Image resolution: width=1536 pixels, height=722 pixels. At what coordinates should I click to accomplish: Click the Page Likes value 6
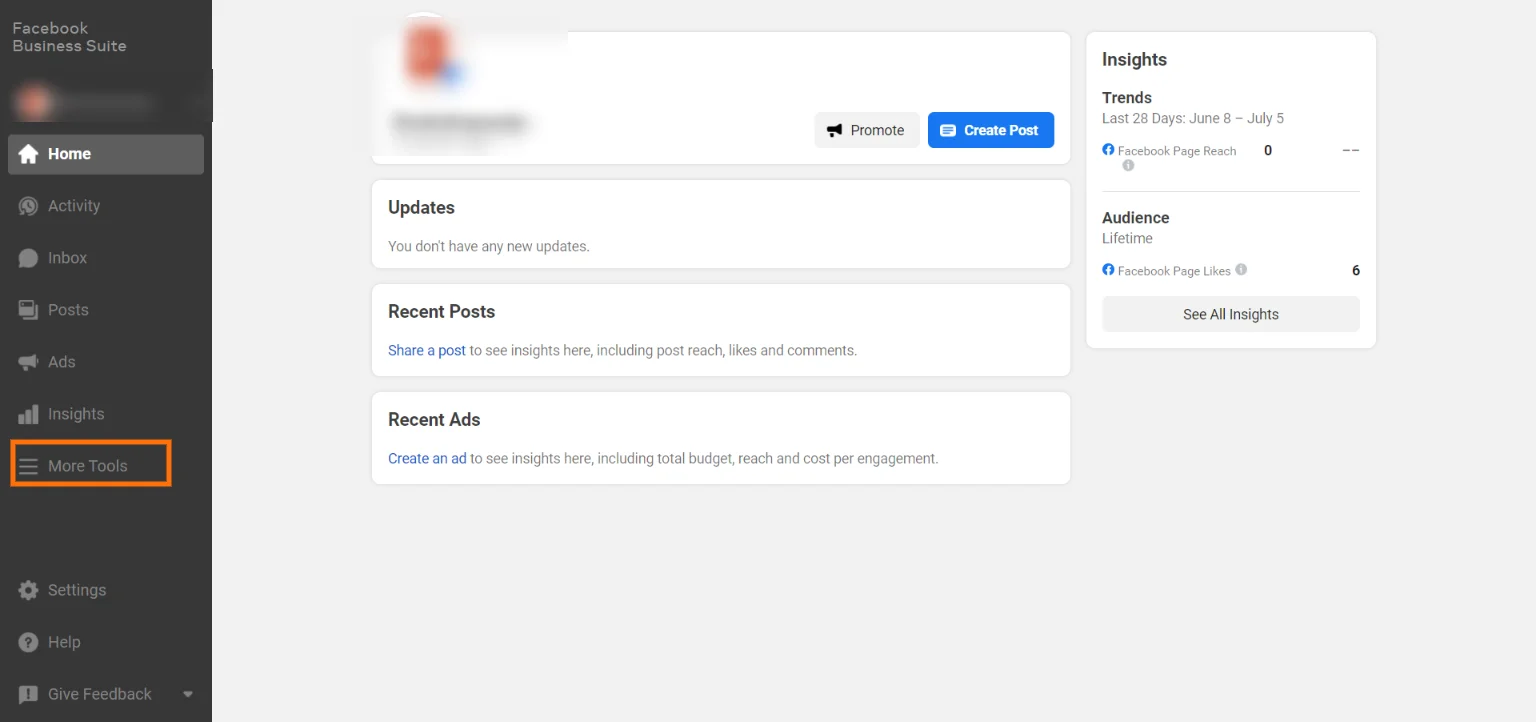1356,270
